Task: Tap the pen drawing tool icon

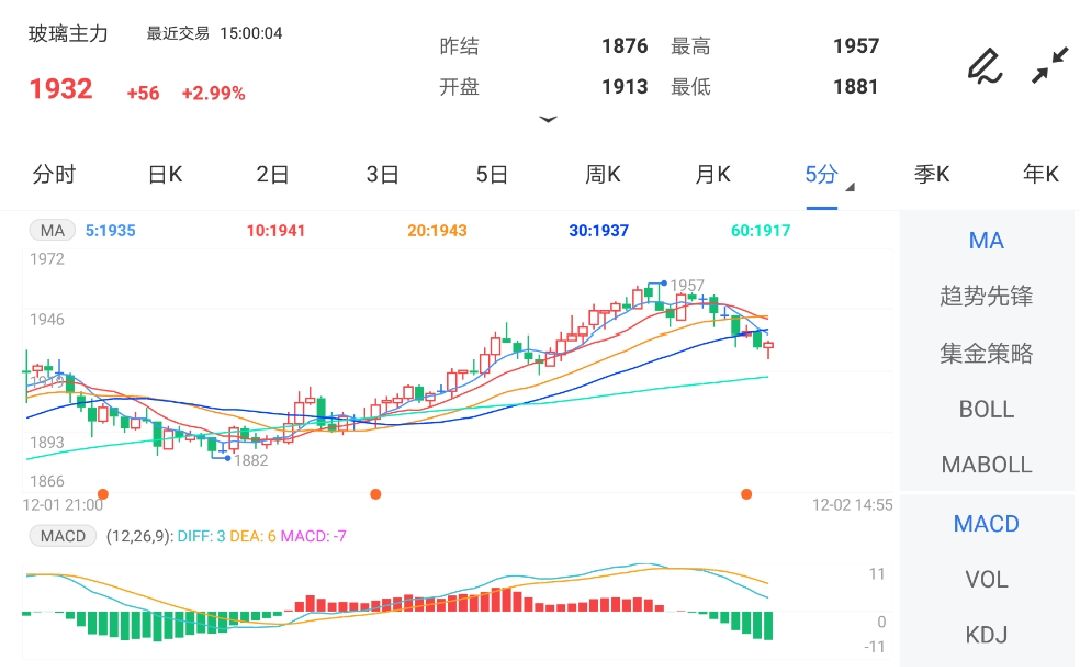Action: [984, 66]
